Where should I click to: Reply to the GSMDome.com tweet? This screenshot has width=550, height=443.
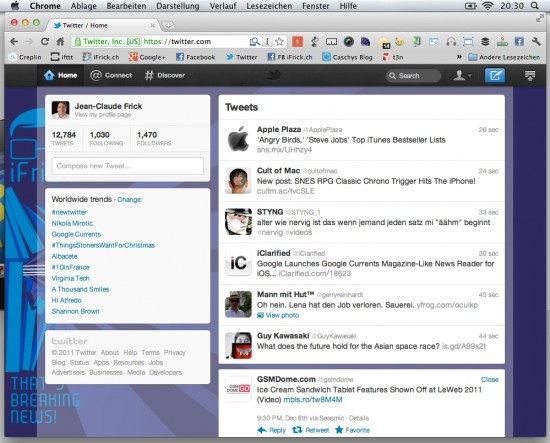tap(271, 430)
